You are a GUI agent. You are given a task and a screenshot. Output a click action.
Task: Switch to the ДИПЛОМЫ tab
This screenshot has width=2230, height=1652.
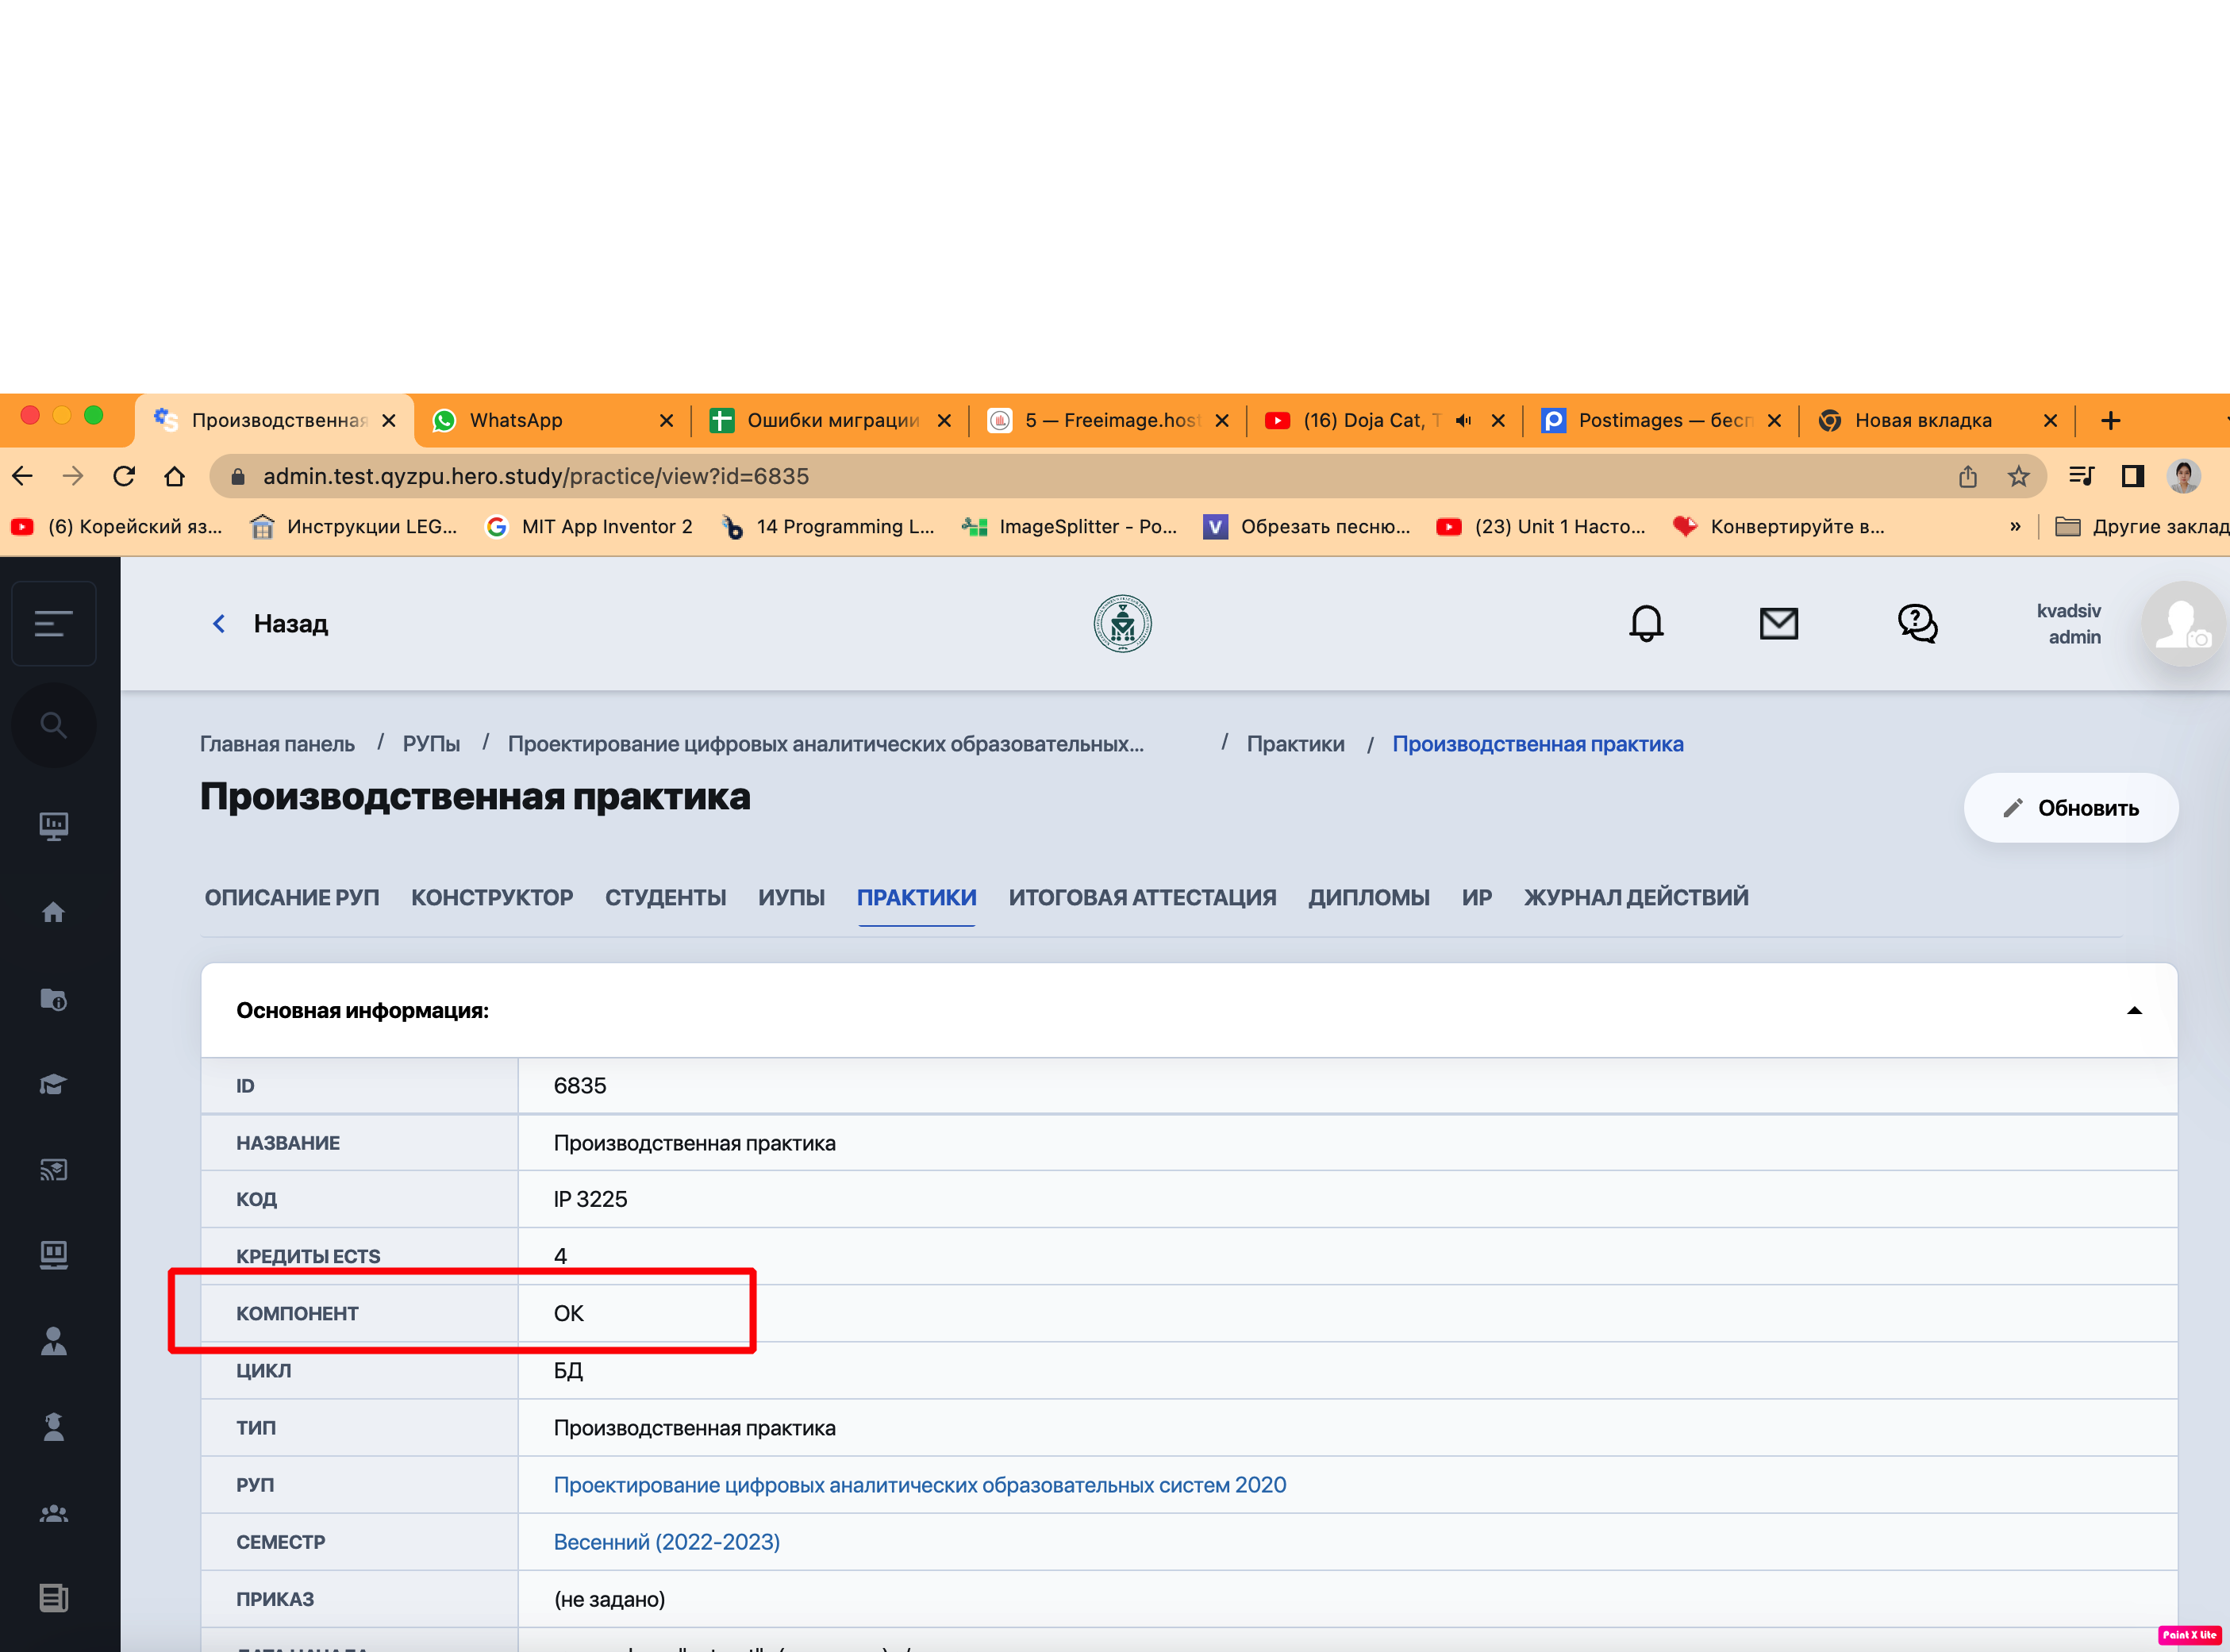[1368, 897]
